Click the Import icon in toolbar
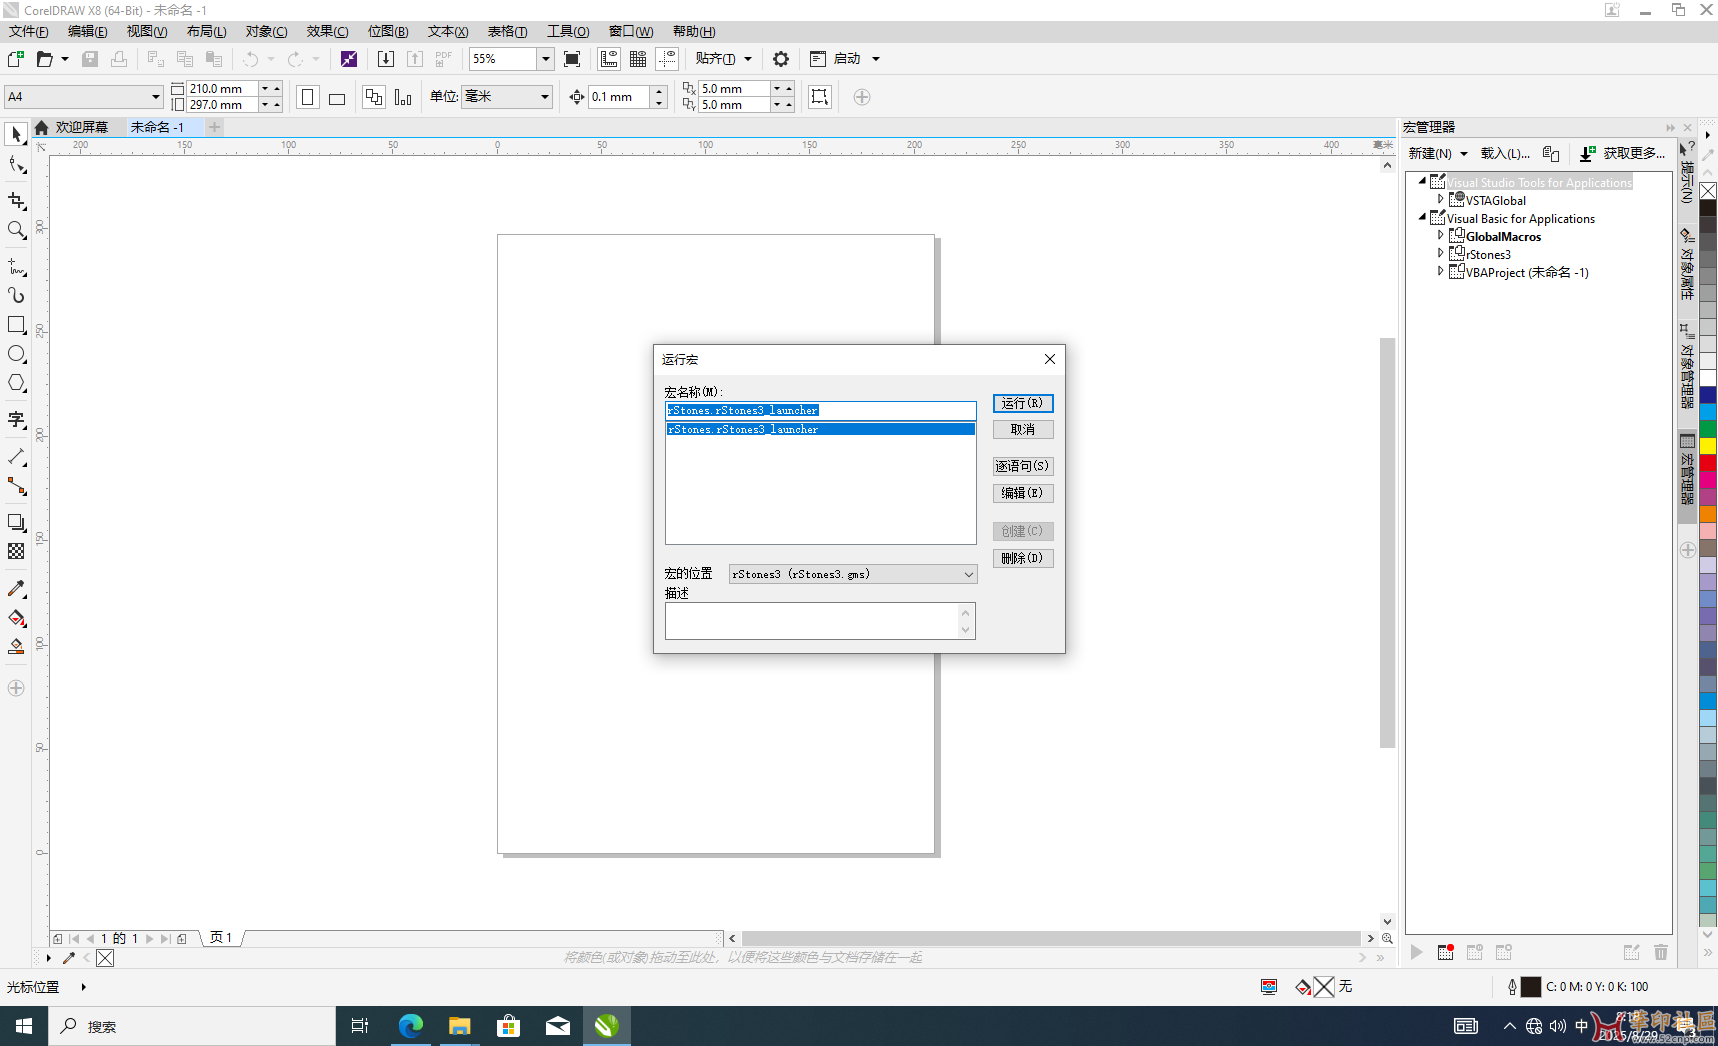The width and height of the screenshot is (1718, 1046). [x=385, y=59]
